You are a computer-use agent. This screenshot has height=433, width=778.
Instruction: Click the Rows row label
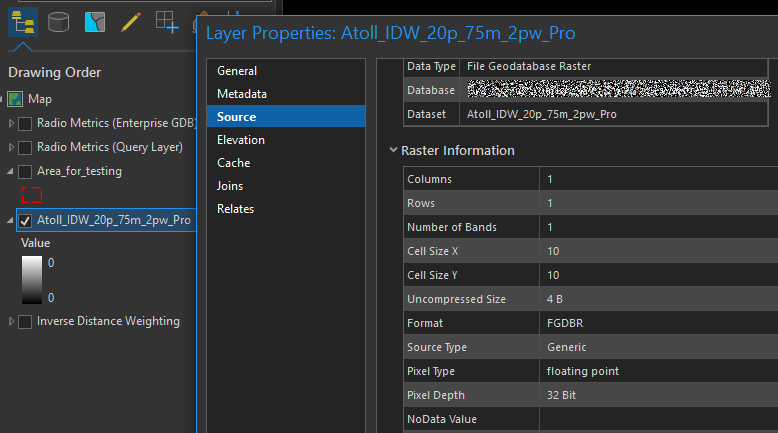point(421,203)
